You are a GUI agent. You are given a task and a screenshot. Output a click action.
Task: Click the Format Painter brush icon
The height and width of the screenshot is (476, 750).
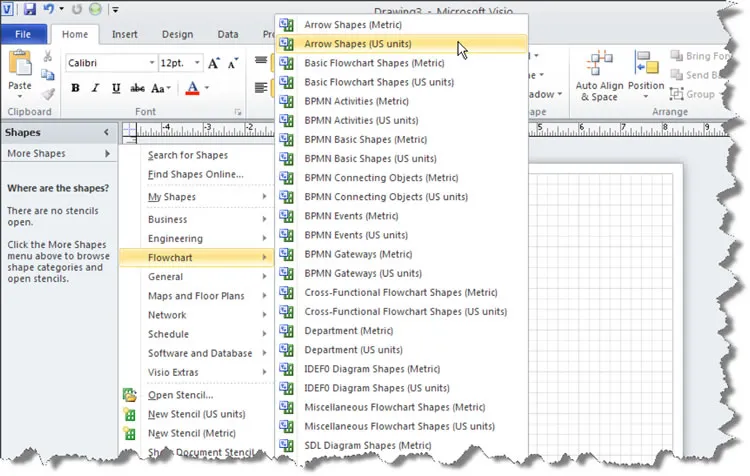click(x=48, y=94)
